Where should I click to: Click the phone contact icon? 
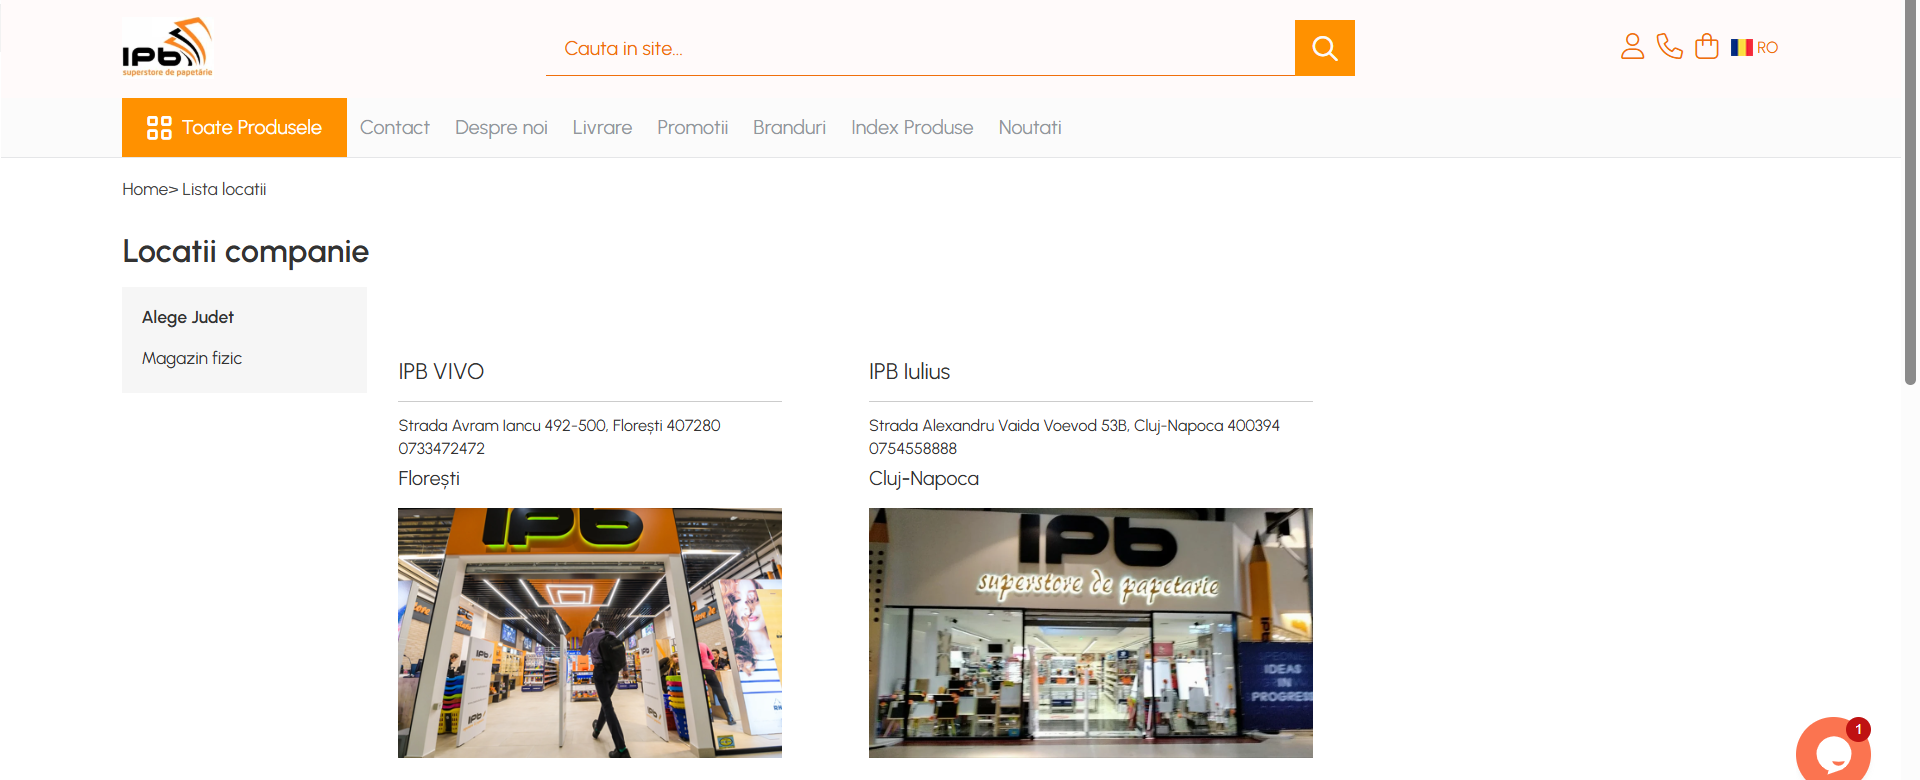pyautogui.click(x=1669, y=47)
